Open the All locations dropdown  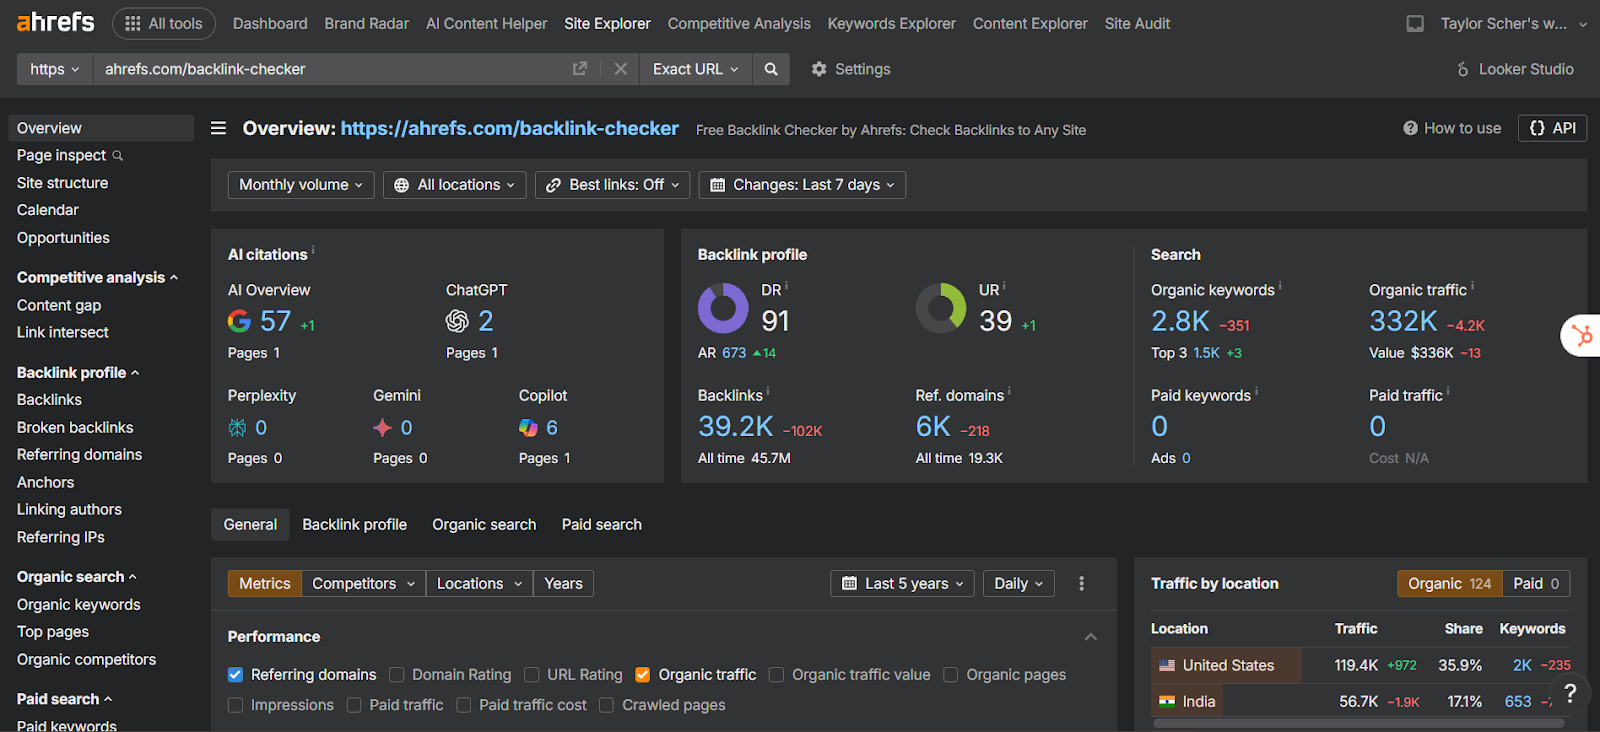(454, 185)
